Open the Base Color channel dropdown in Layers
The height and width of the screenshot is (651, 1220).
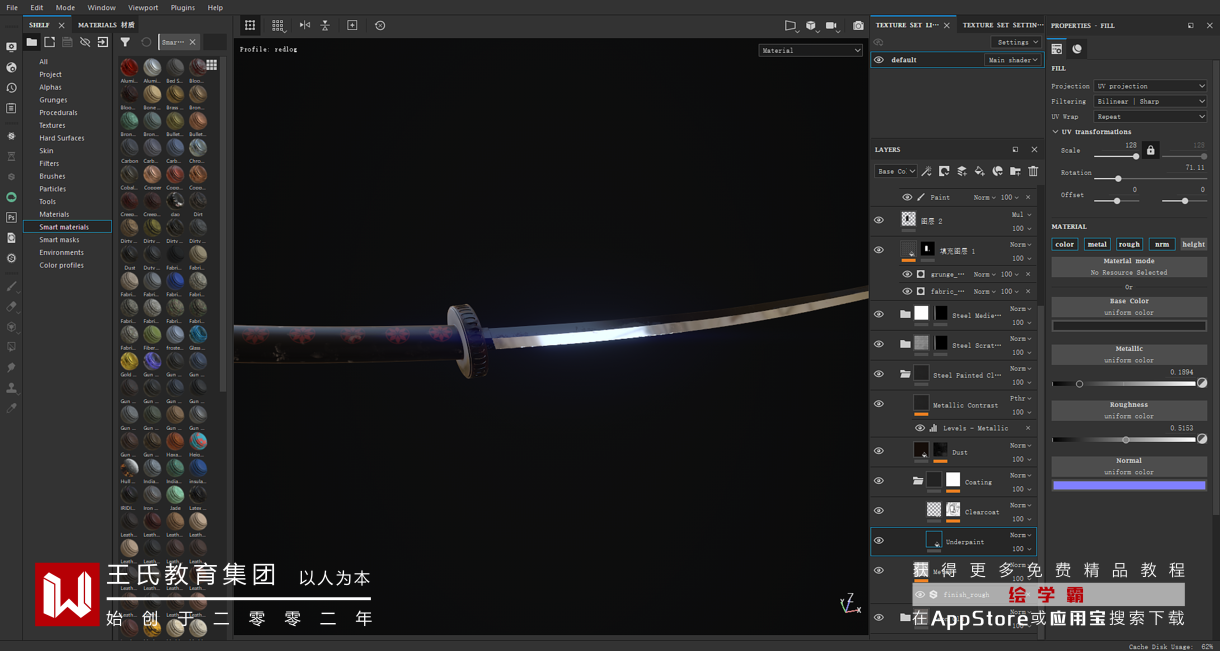896,171
